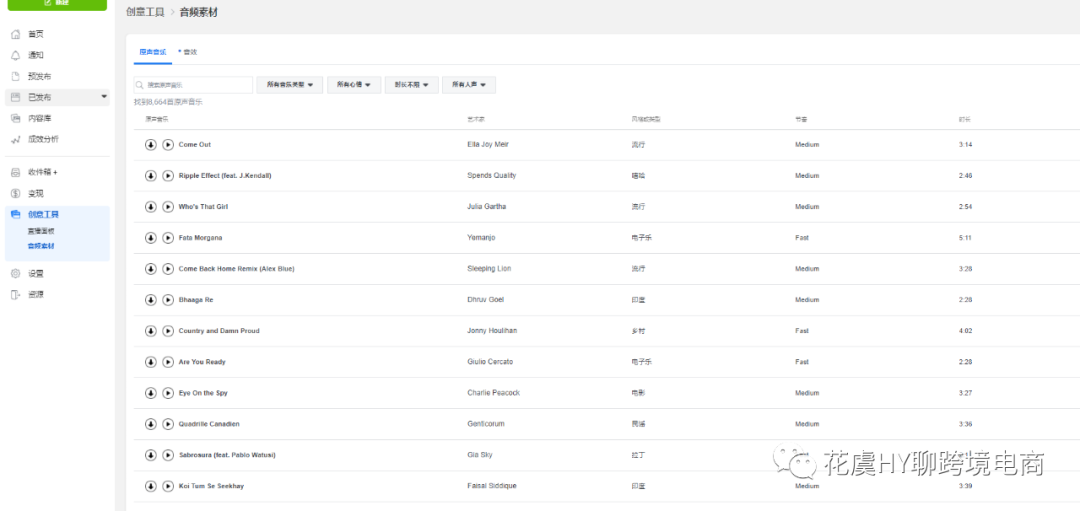
Task: Download Come Back Home Remix (Alex Blue)
Action: pos(151,269)
